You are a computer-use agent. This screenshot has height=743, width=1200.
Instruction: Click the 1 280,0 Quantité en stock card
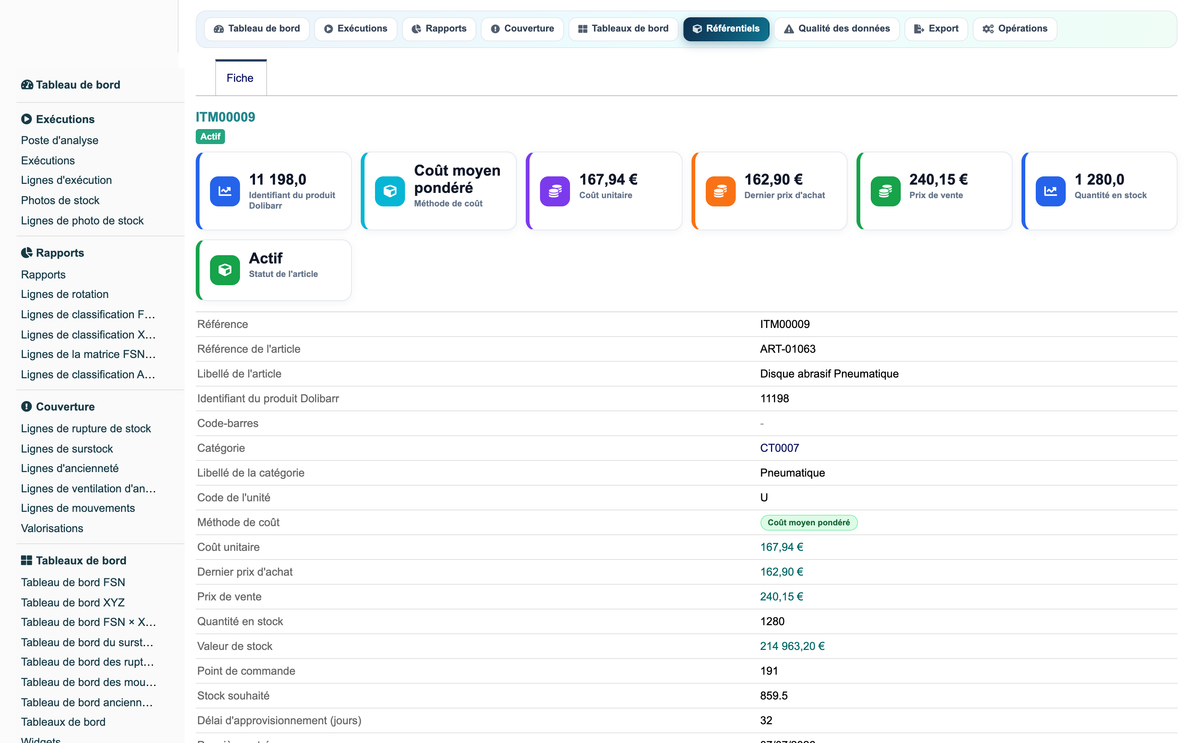(1099, 191)
